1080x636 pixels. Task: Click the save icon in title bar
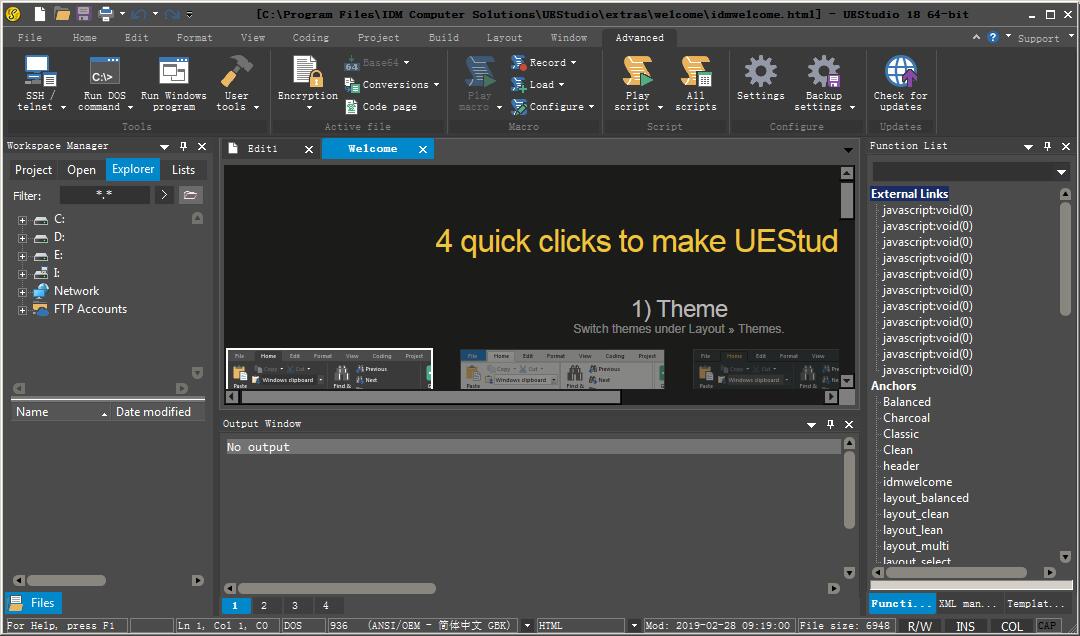point(83,14)
